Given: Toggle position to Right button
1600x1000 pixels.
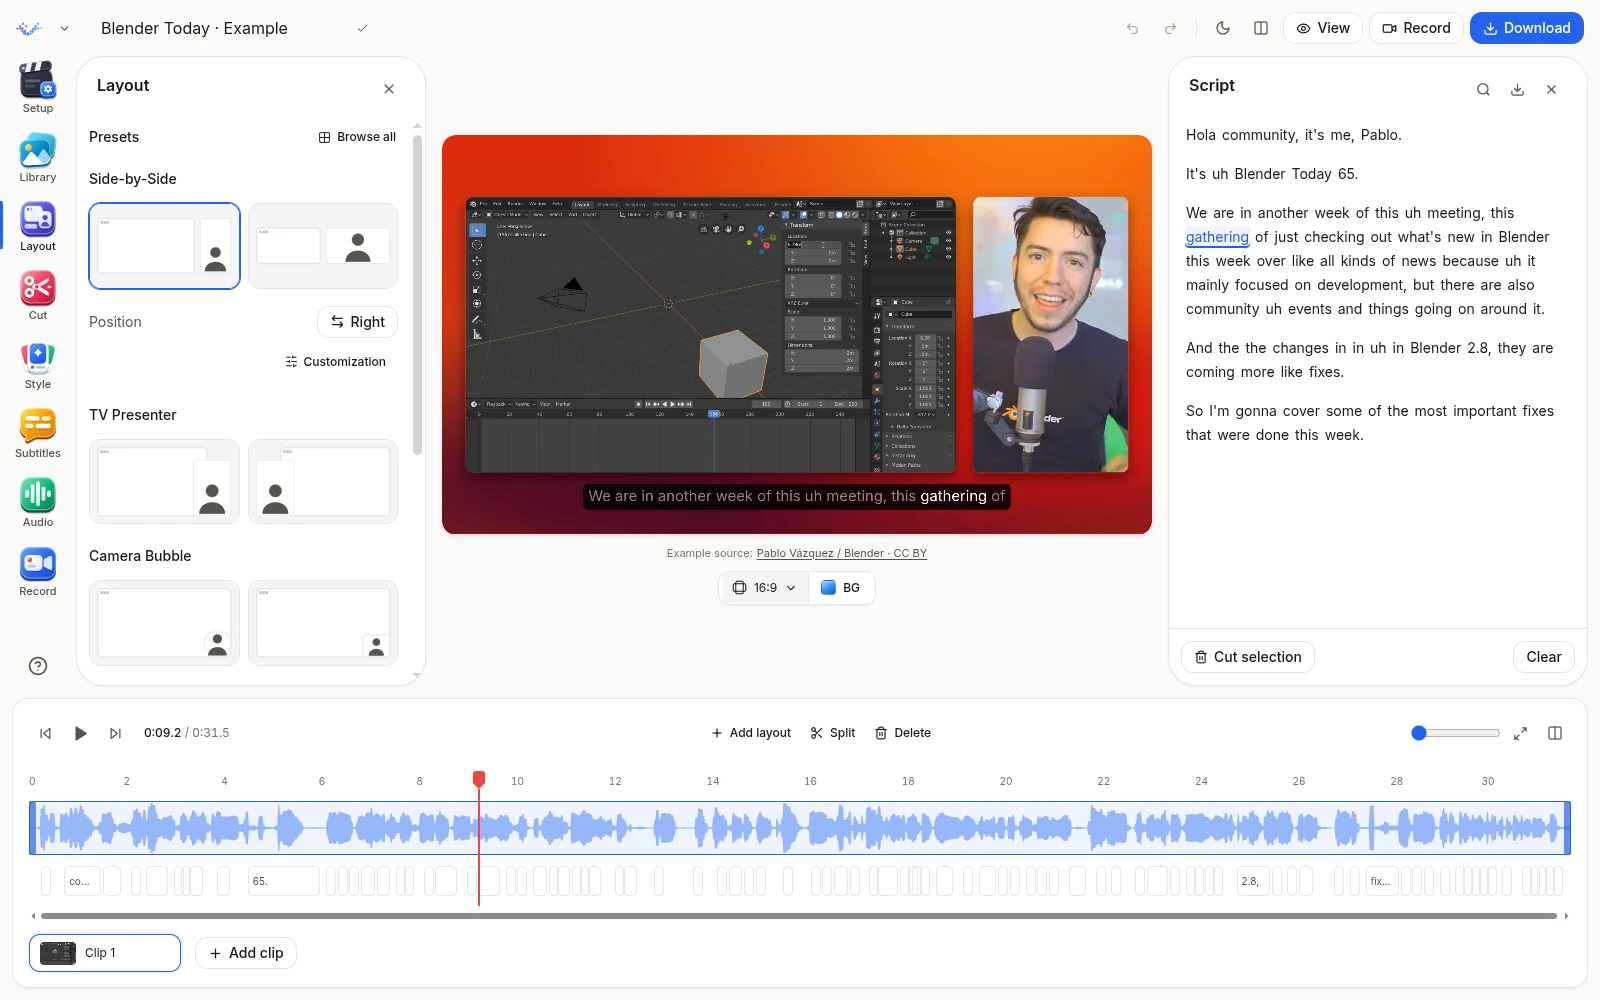Looking at the screenshot, I should (x=358, y=322).
